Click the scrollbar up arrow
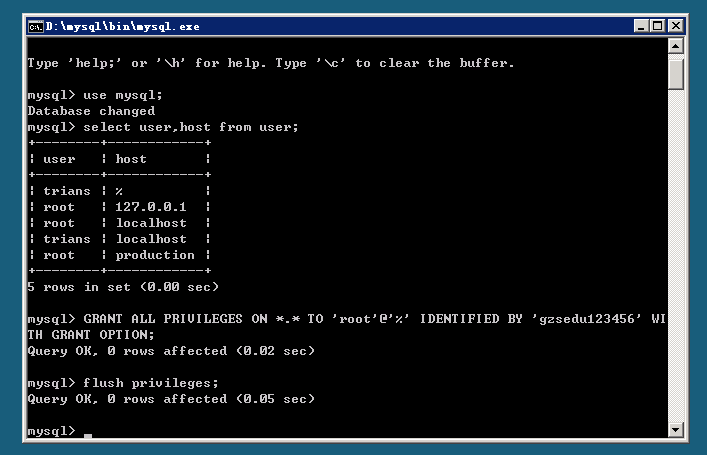Screen dimensions: 707x455 tap(676, 46)
